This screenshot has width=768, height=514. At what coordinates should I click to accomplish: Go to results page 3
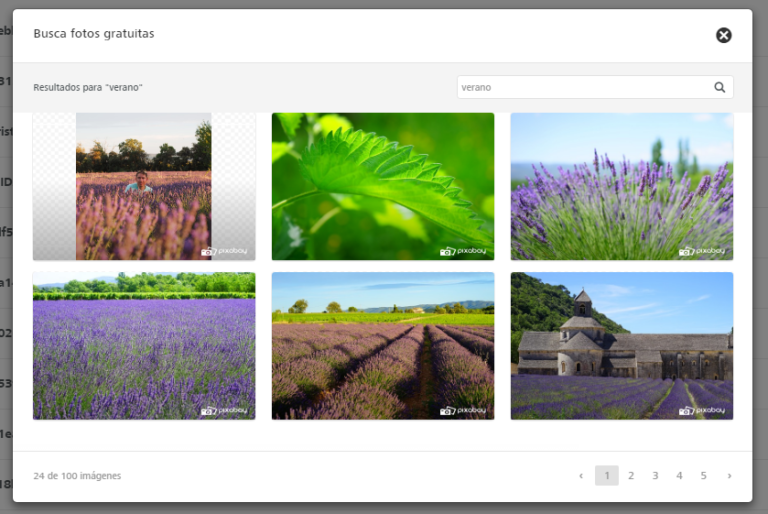655,476
